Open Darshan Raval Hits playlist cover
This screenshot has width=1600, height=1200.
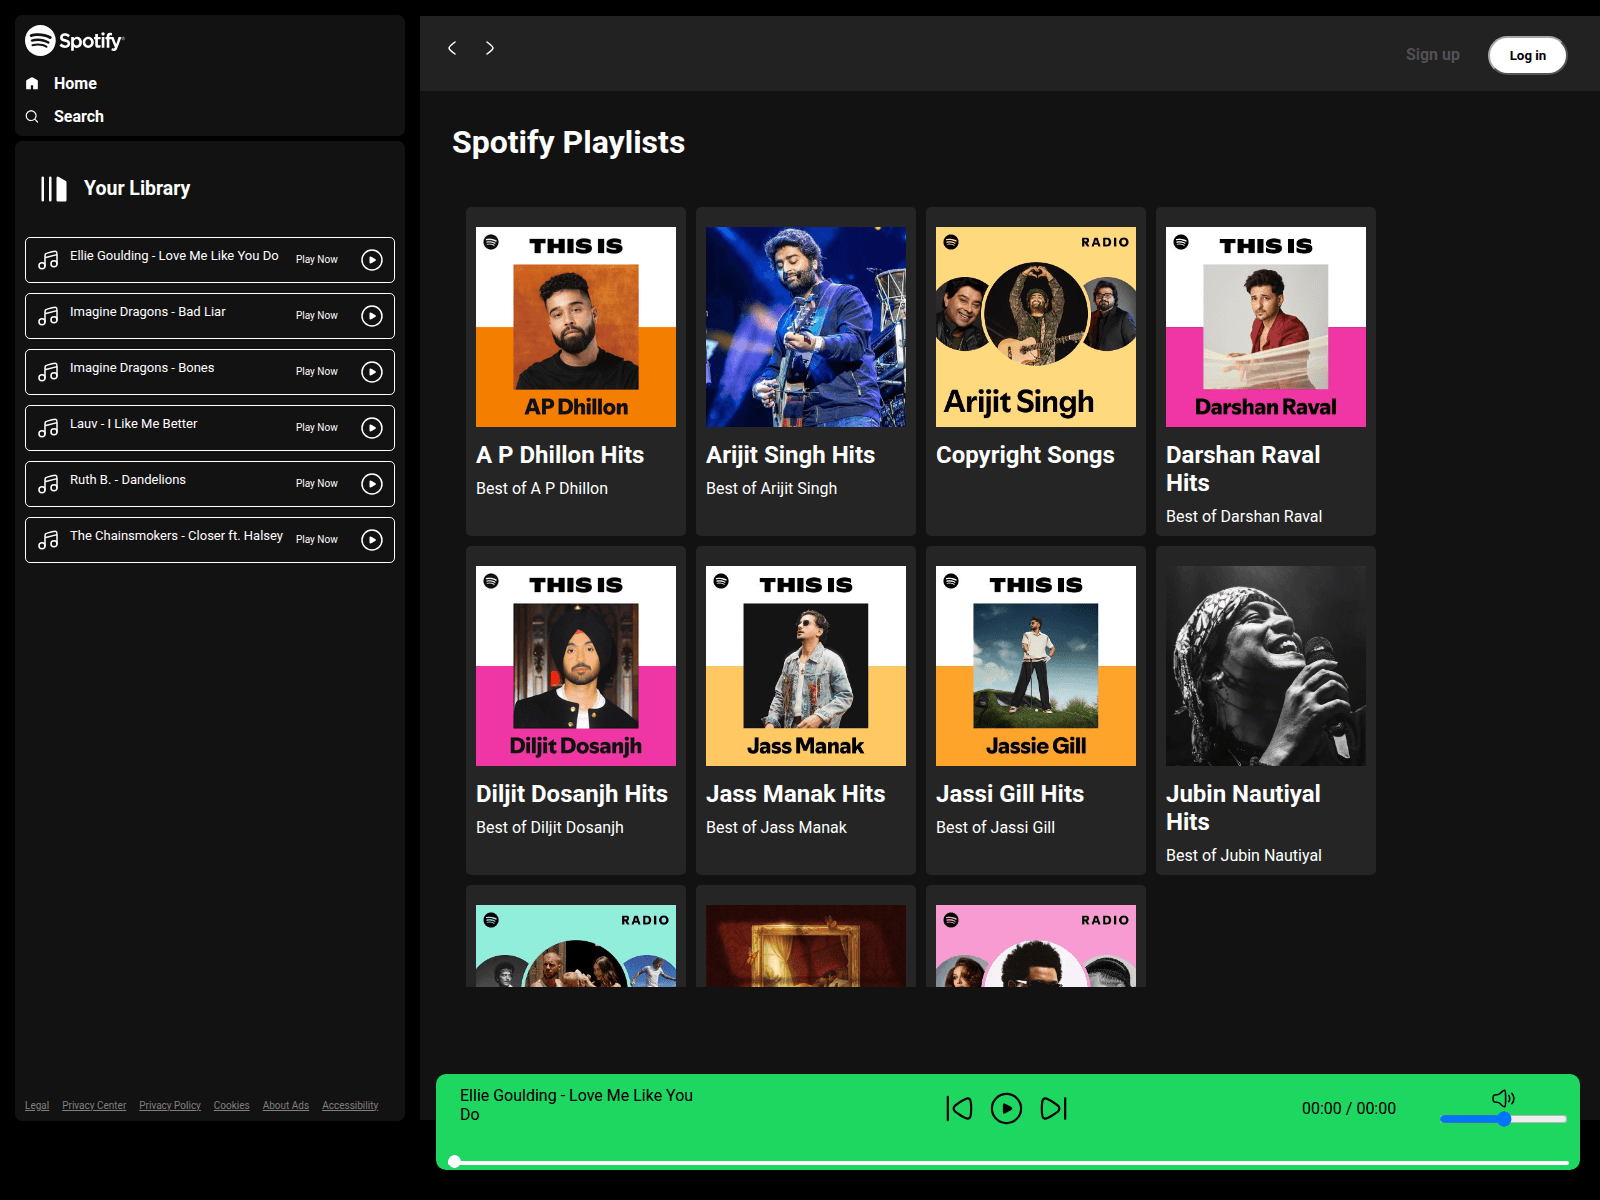click(1266, 327)
